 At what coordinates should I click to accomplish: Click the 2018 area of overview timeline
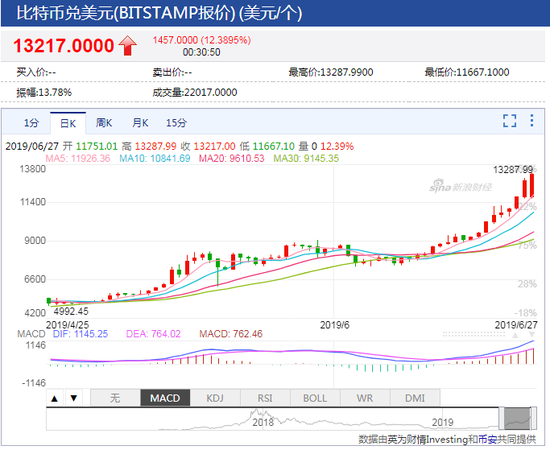coord(263,422)
